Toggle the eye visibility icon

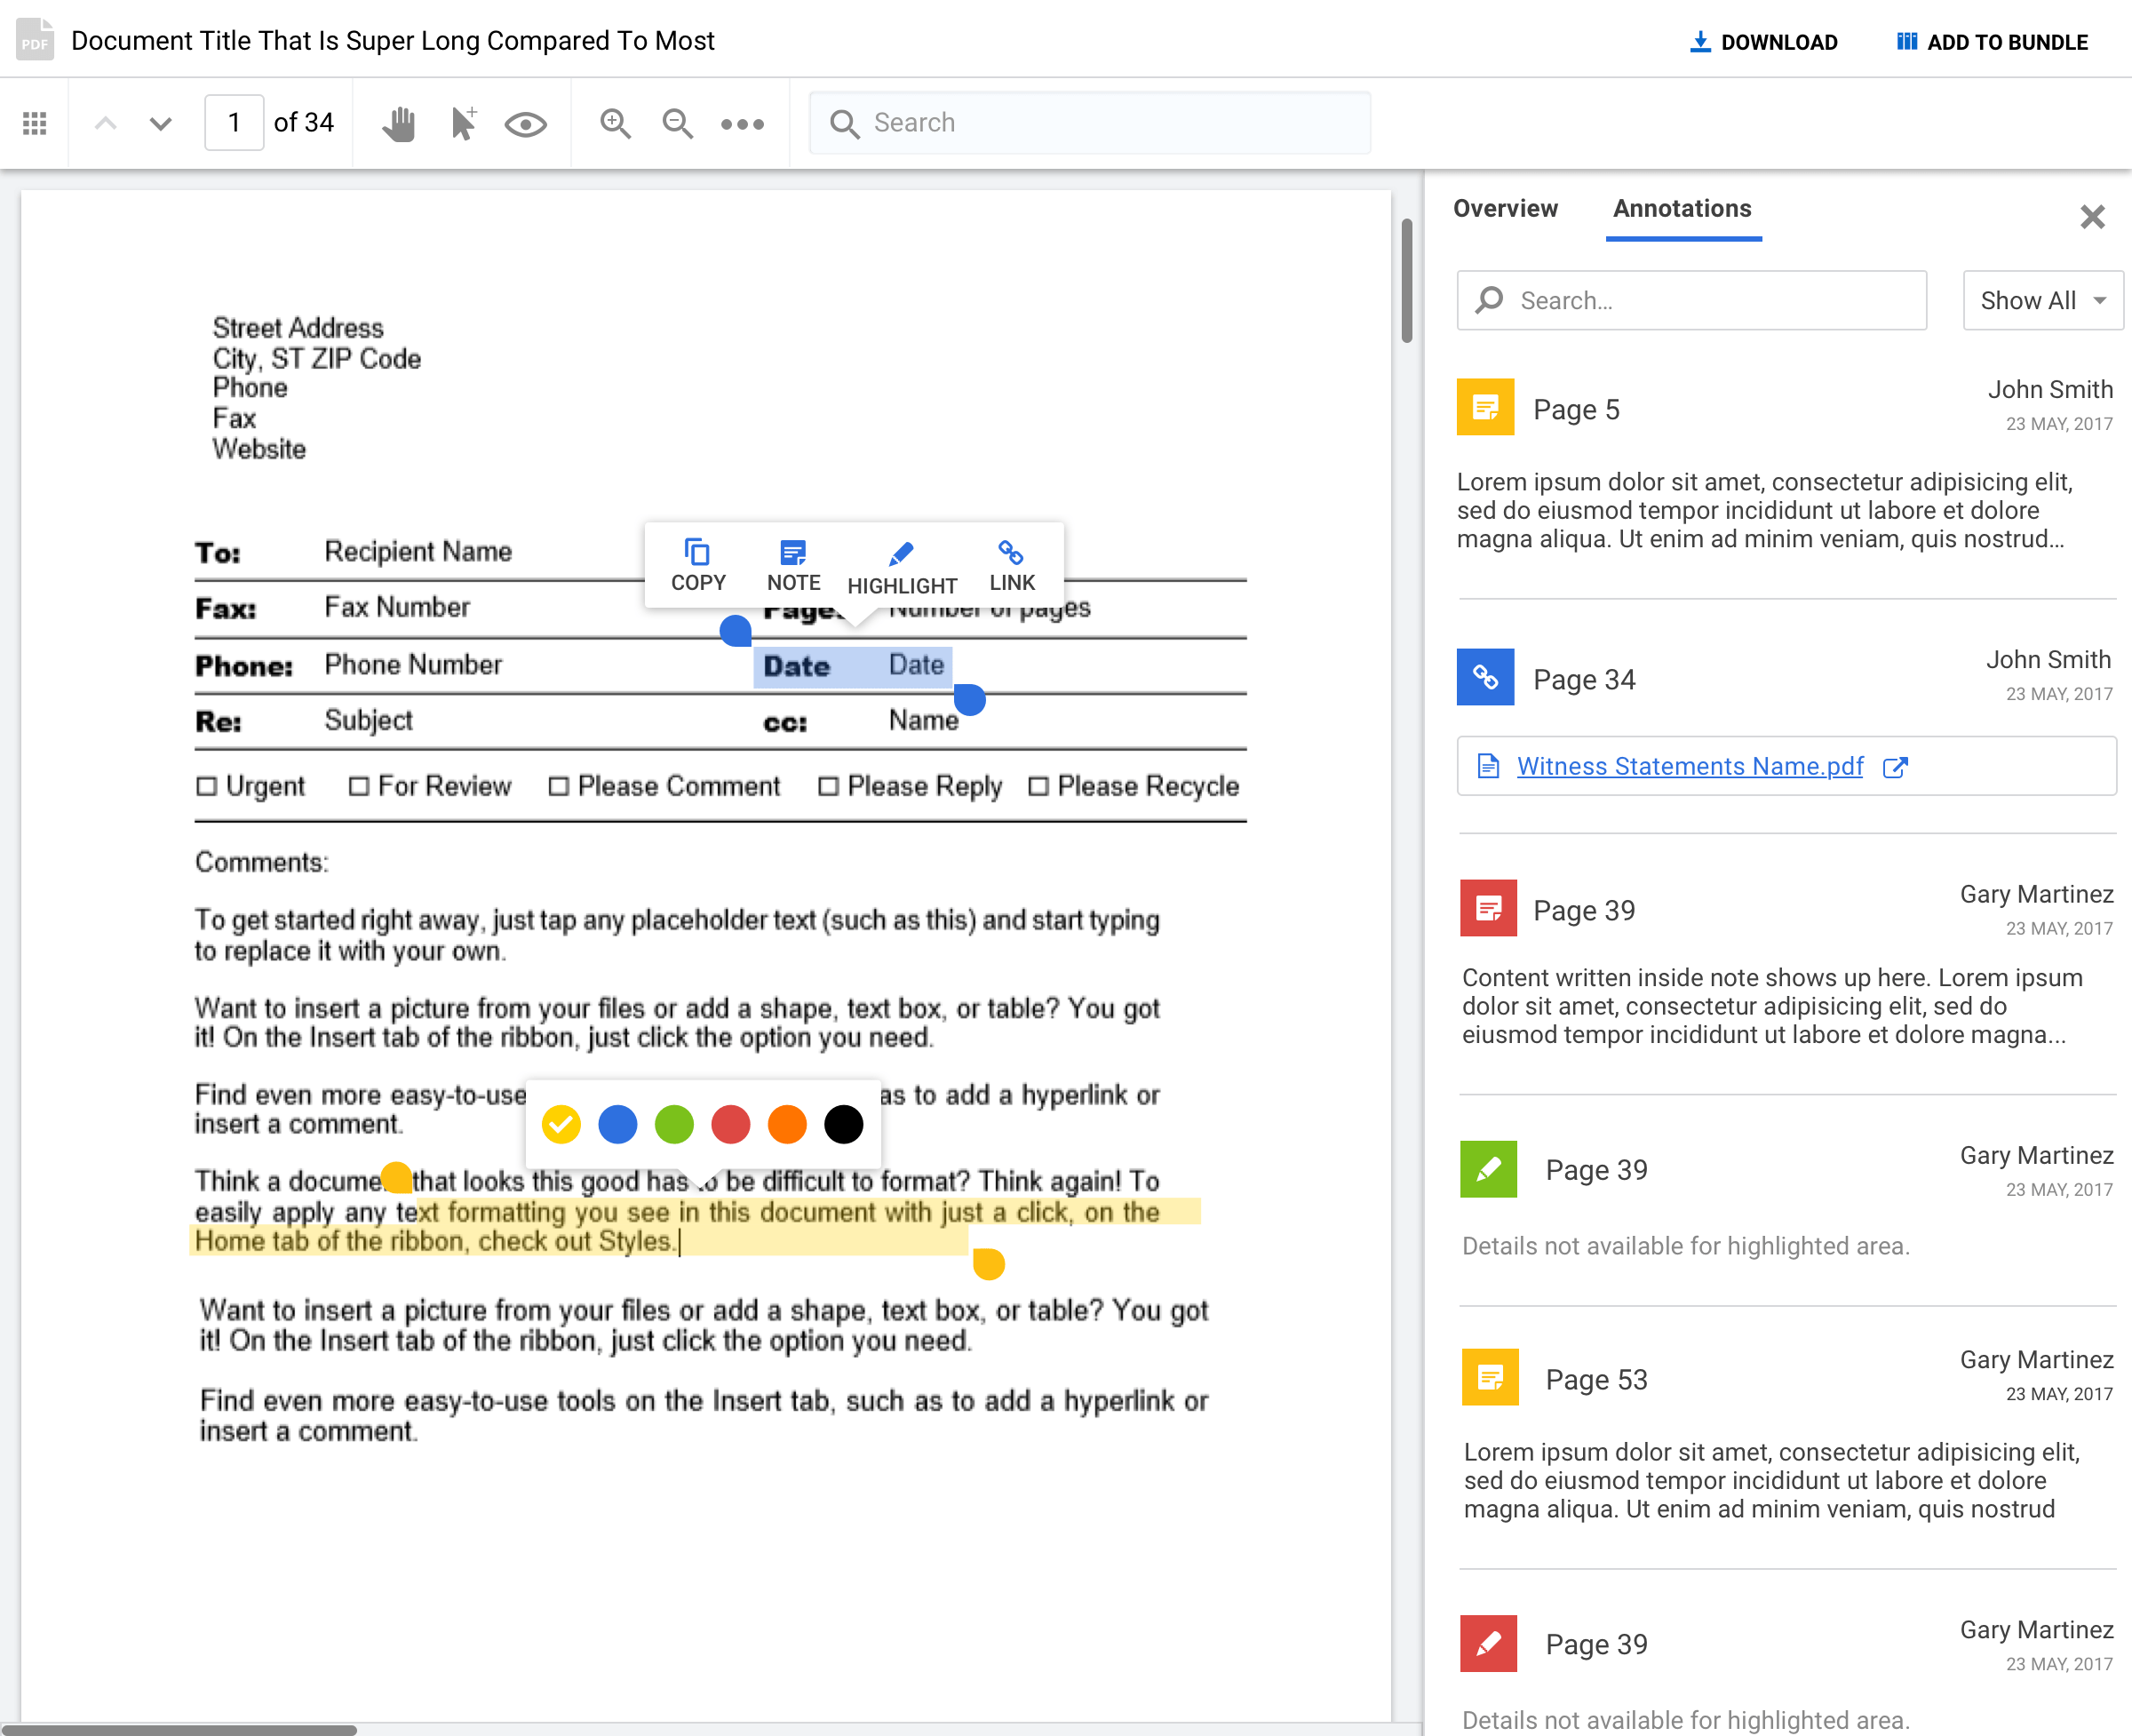click(x=525, y=124)
